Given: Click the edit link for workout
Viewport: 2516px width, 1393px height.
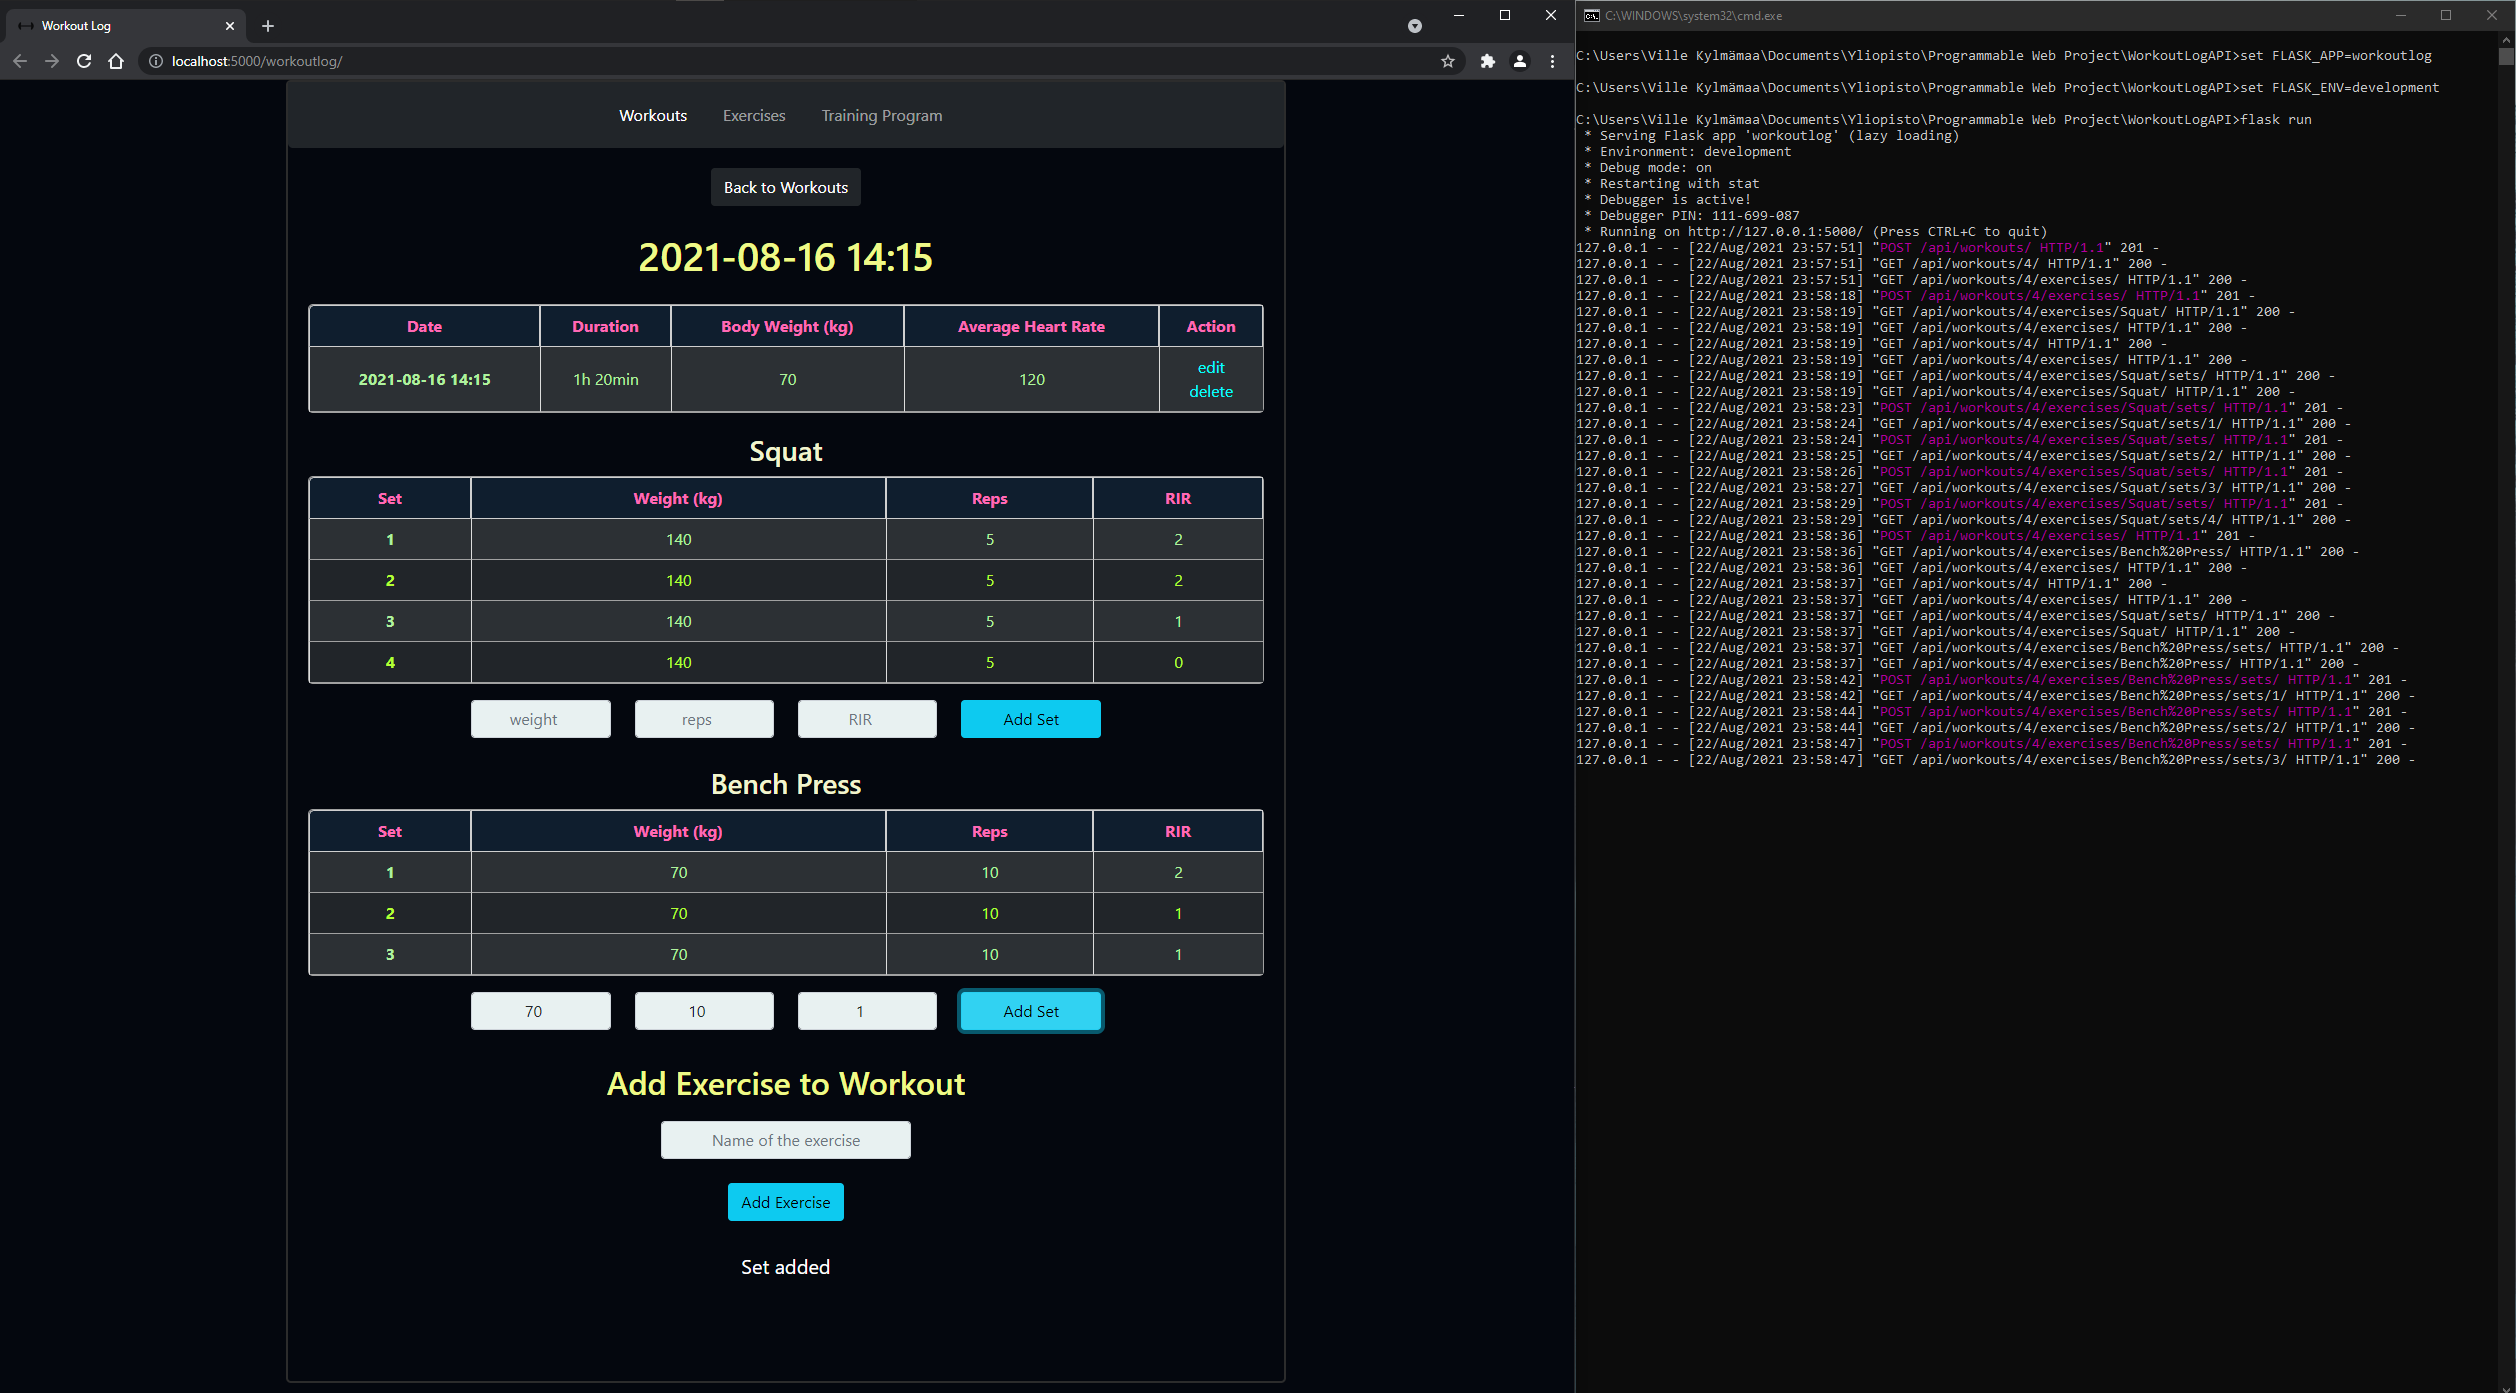Looking at the screenshot, I should (1210, 367).
